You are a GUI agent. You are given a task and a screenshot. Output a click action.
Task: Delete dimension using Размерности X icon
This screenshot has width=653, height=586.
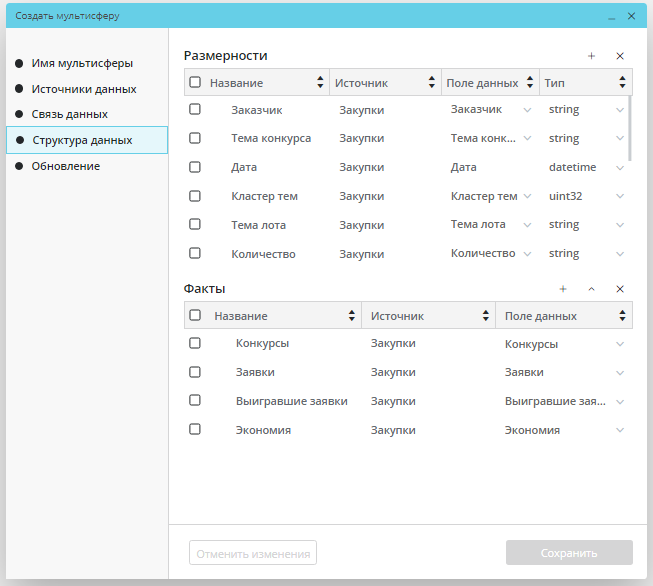[620, 57]
